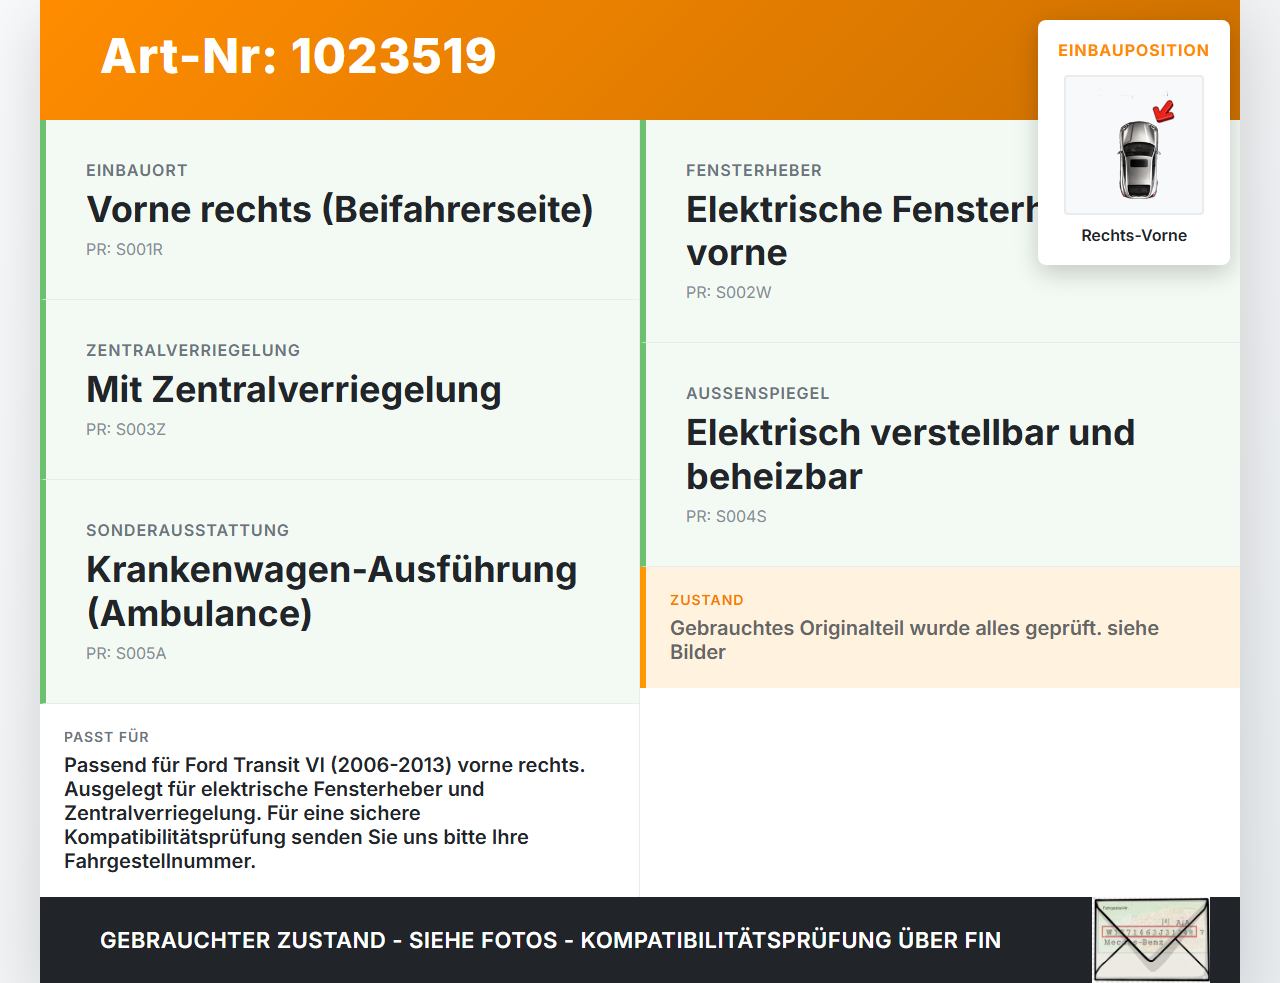Viewport: 1280px width, 983px height.
Task: Select Krankenwagen-Ausführung (Ambulance) text
Action: [x=332, y=591]
